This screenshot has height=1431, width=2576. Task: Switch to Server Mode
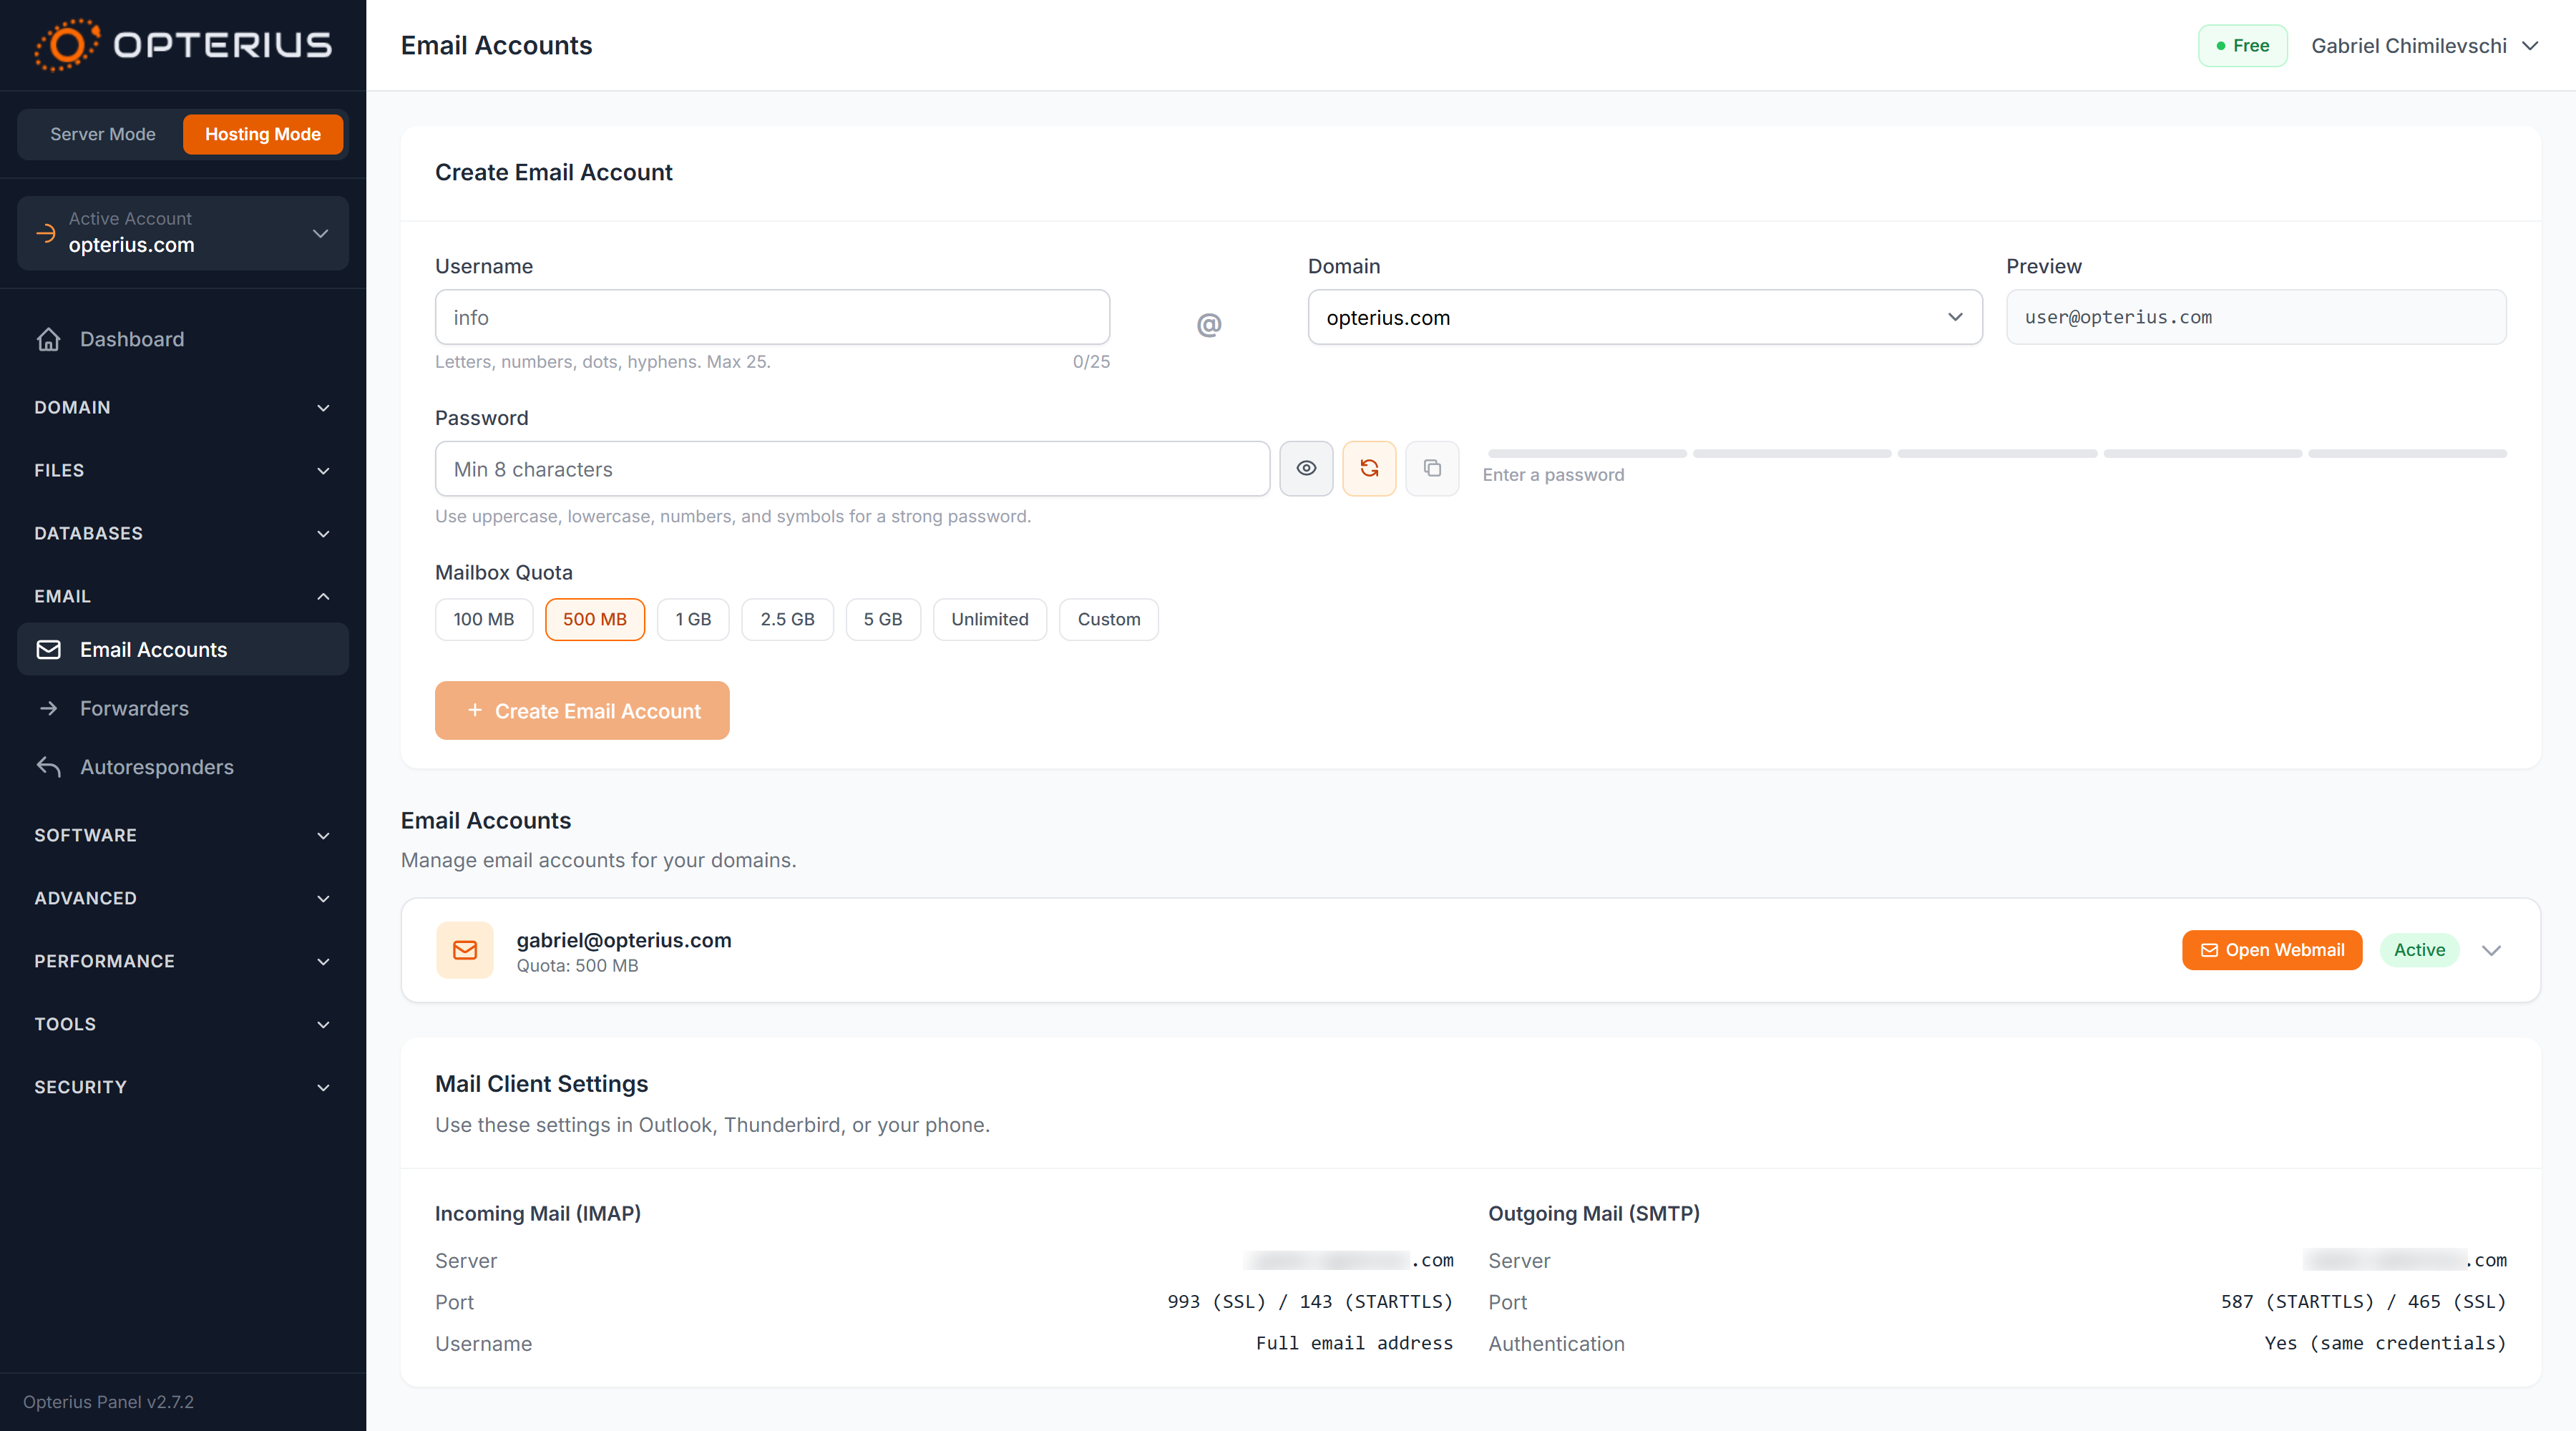pos(102,134)
